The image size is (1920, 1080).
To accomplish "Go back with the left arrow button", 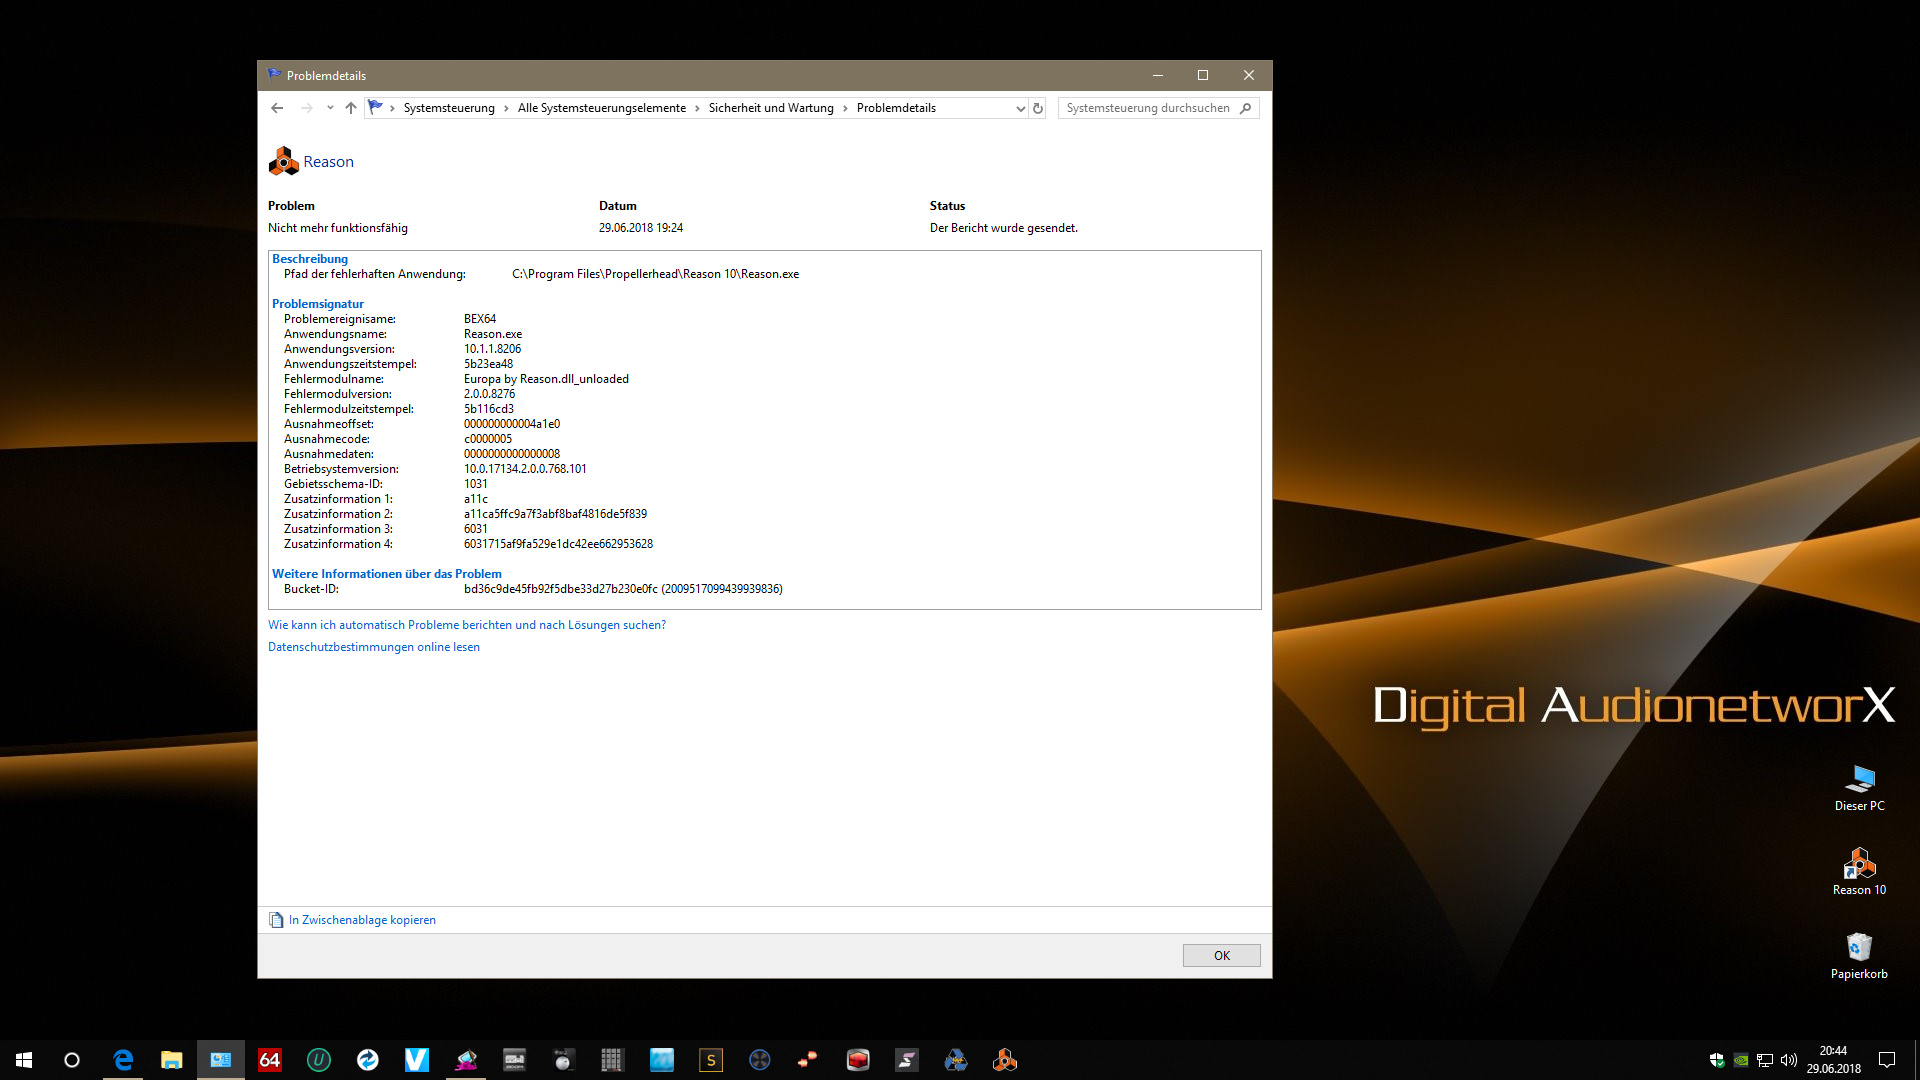I will [x=277, y=108].
